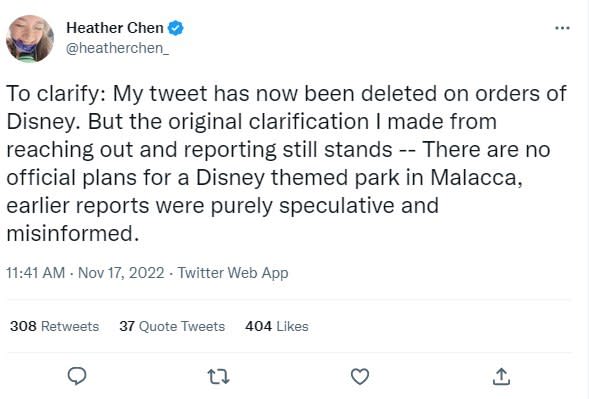Image resolution: width=589 pixels, height=399 pixels.
Task: Click the Nov 17, 2022 date
Action: click(x=121, y=273)
